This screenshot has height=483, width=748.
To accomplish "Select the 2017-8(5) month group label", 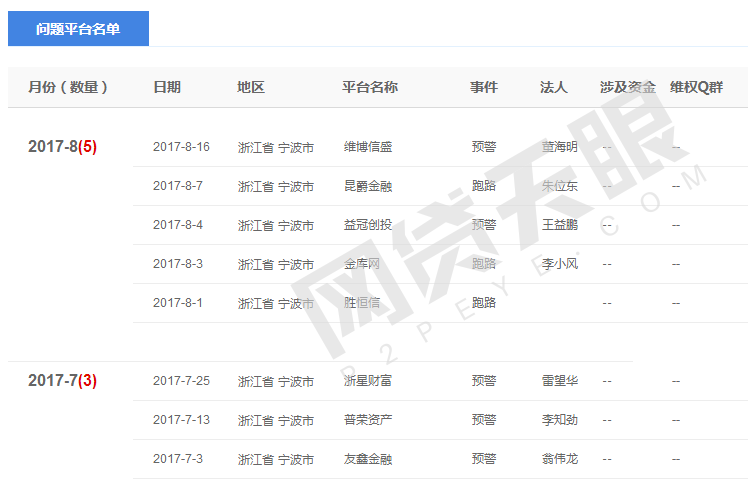I will (62, 146).
